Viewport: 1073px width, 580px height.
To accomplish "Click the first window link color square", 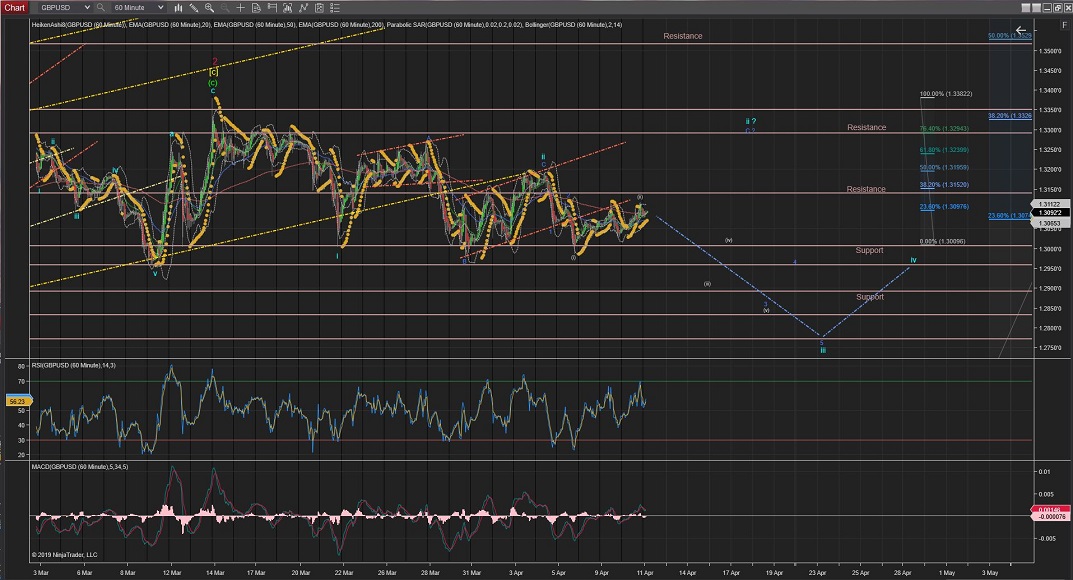I will pyautogui.click(x=1025, y=8).
